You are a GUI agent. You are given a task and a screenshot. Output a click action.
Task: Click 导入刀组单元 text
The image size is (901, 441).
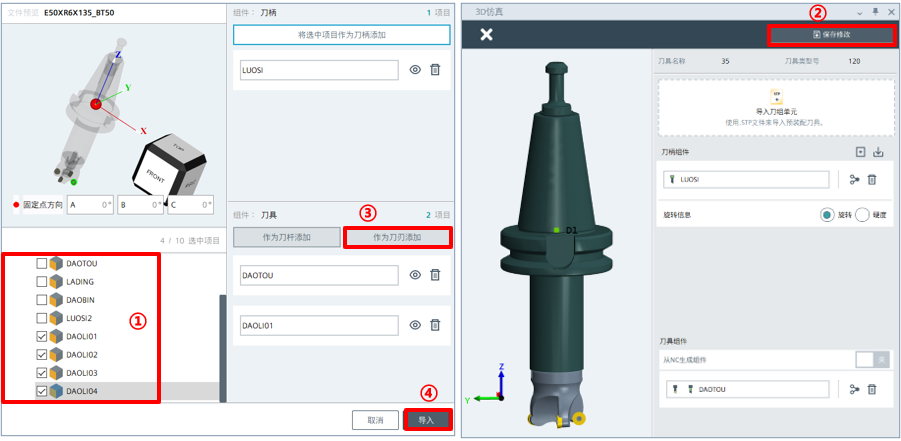pyautogui.click(x=776, y=113)
